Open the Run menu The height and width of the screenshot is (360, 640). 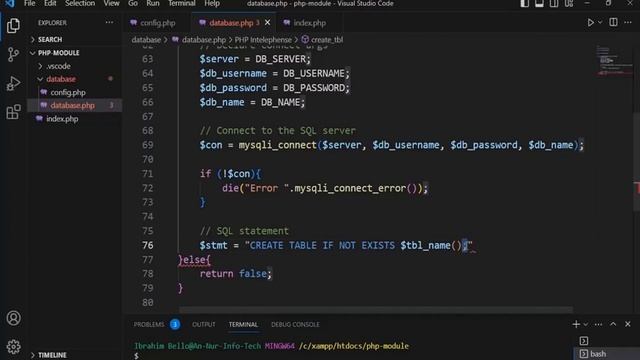coord(153,4)
